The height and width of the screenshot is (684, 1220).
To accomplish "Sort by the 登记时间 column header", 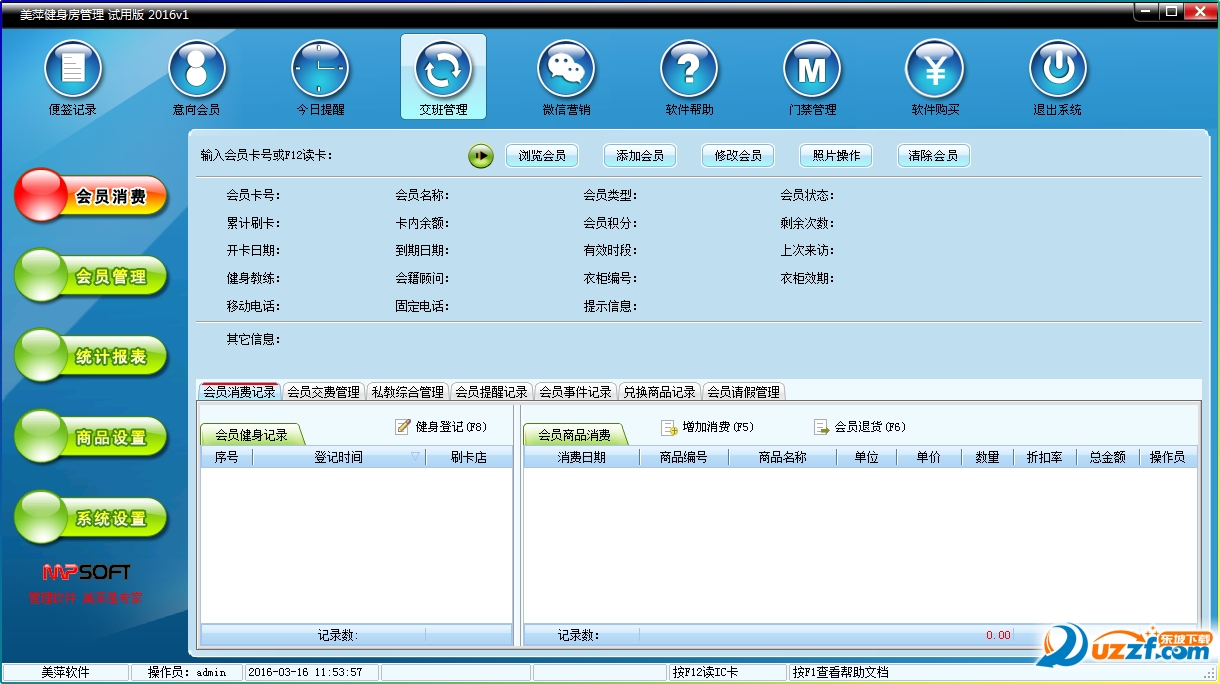I will point(339,457).
